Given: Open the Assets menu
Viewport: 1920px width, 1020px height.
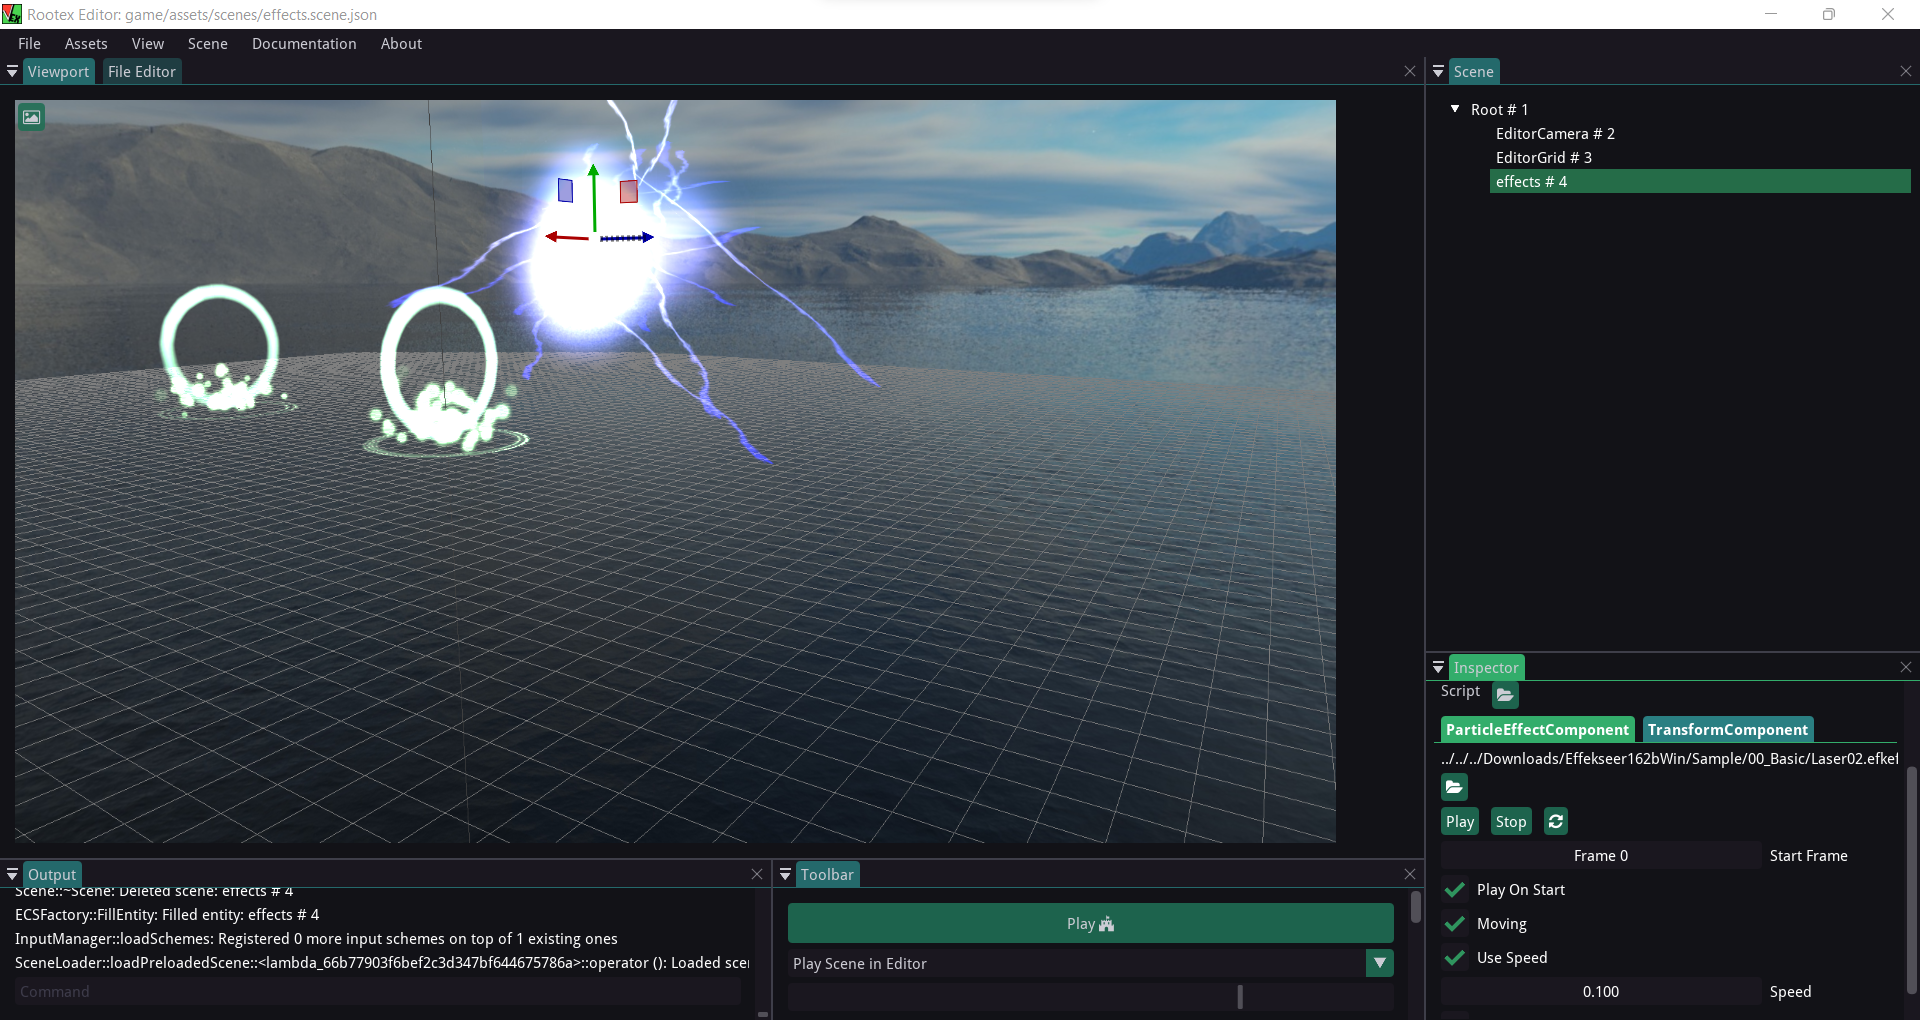Looking at the screenshot, I should point(86,43).
